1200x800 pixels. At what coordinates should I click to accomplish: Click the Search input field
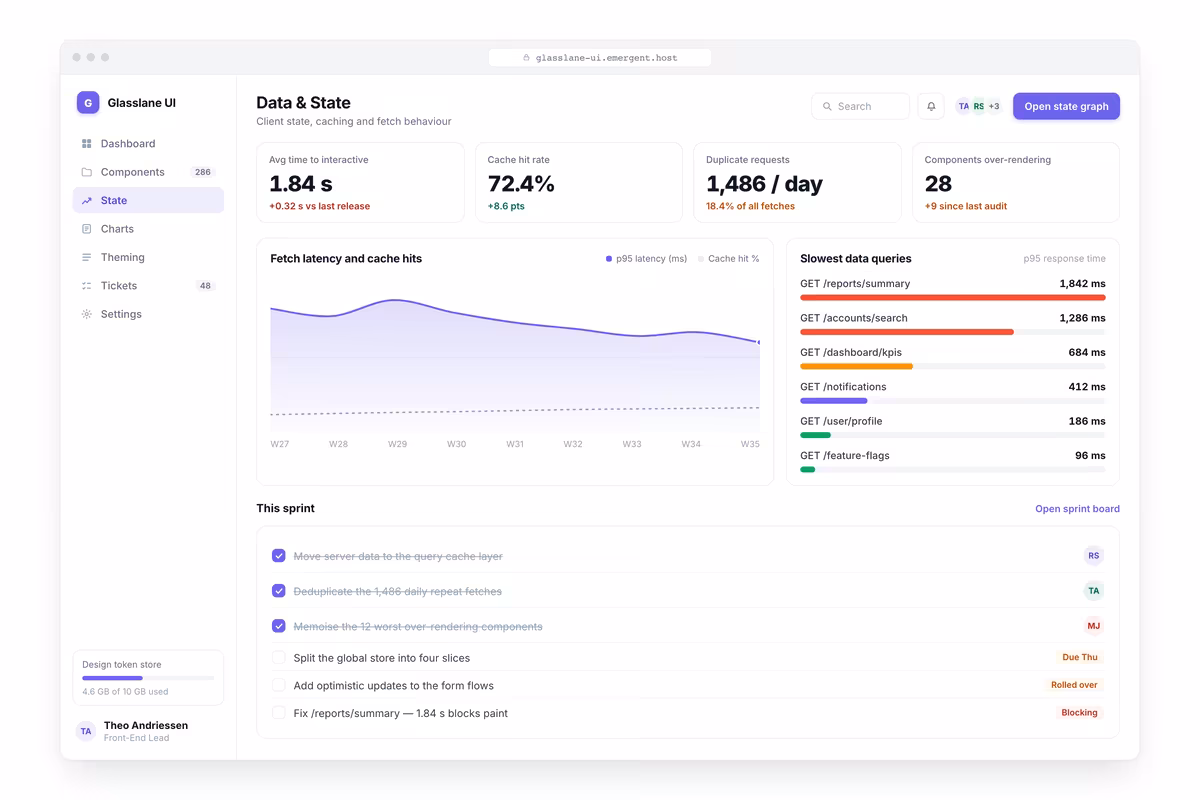click(860, 106)
